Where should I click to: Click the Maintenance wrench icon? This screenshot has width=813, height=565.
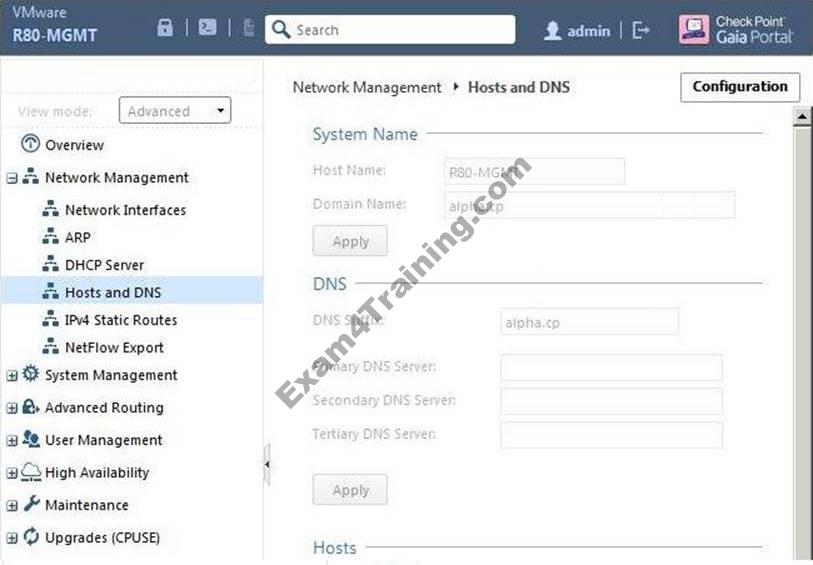point(31,505)
